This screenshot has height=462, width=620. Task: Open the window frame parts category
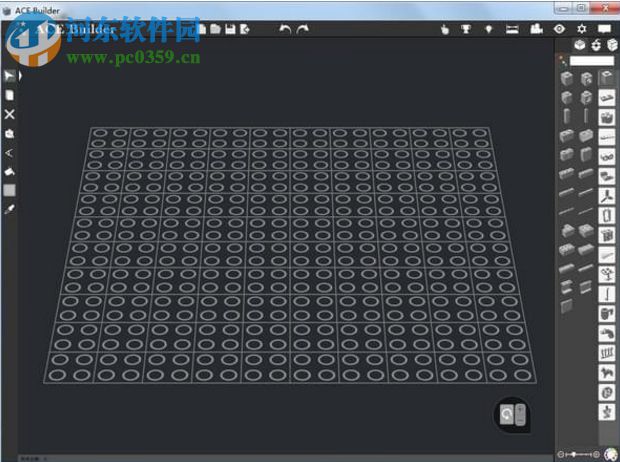[x=607, y=216]
